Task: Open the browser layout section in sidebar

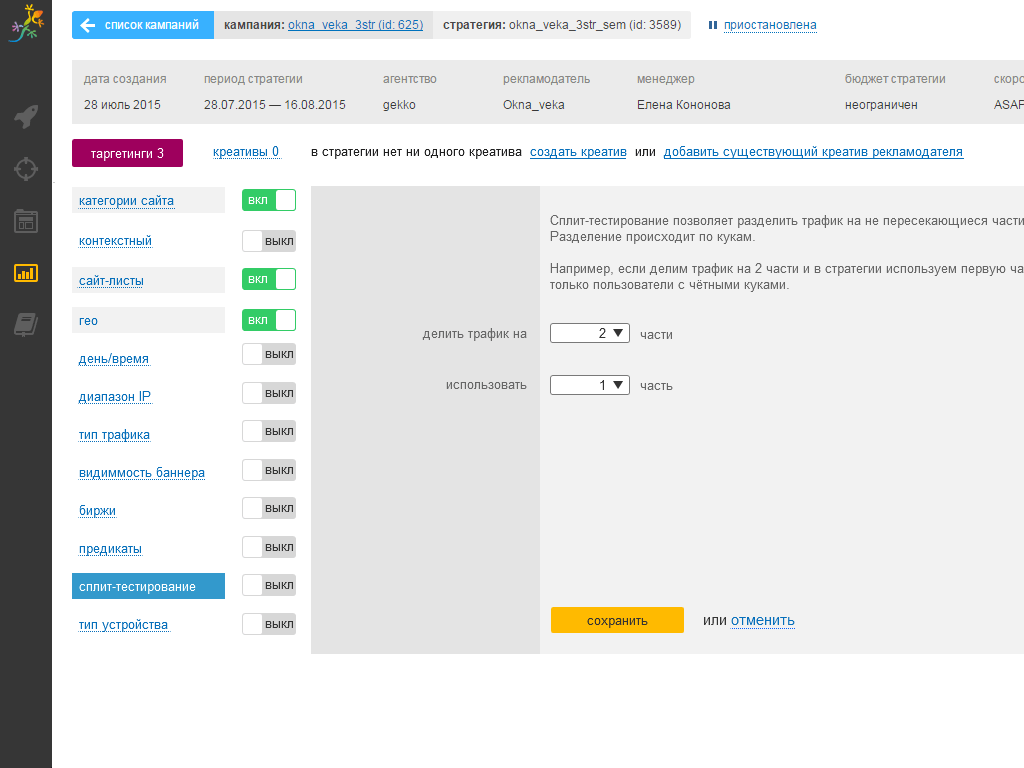Action: pyautogui.click(x=26, y=221)
